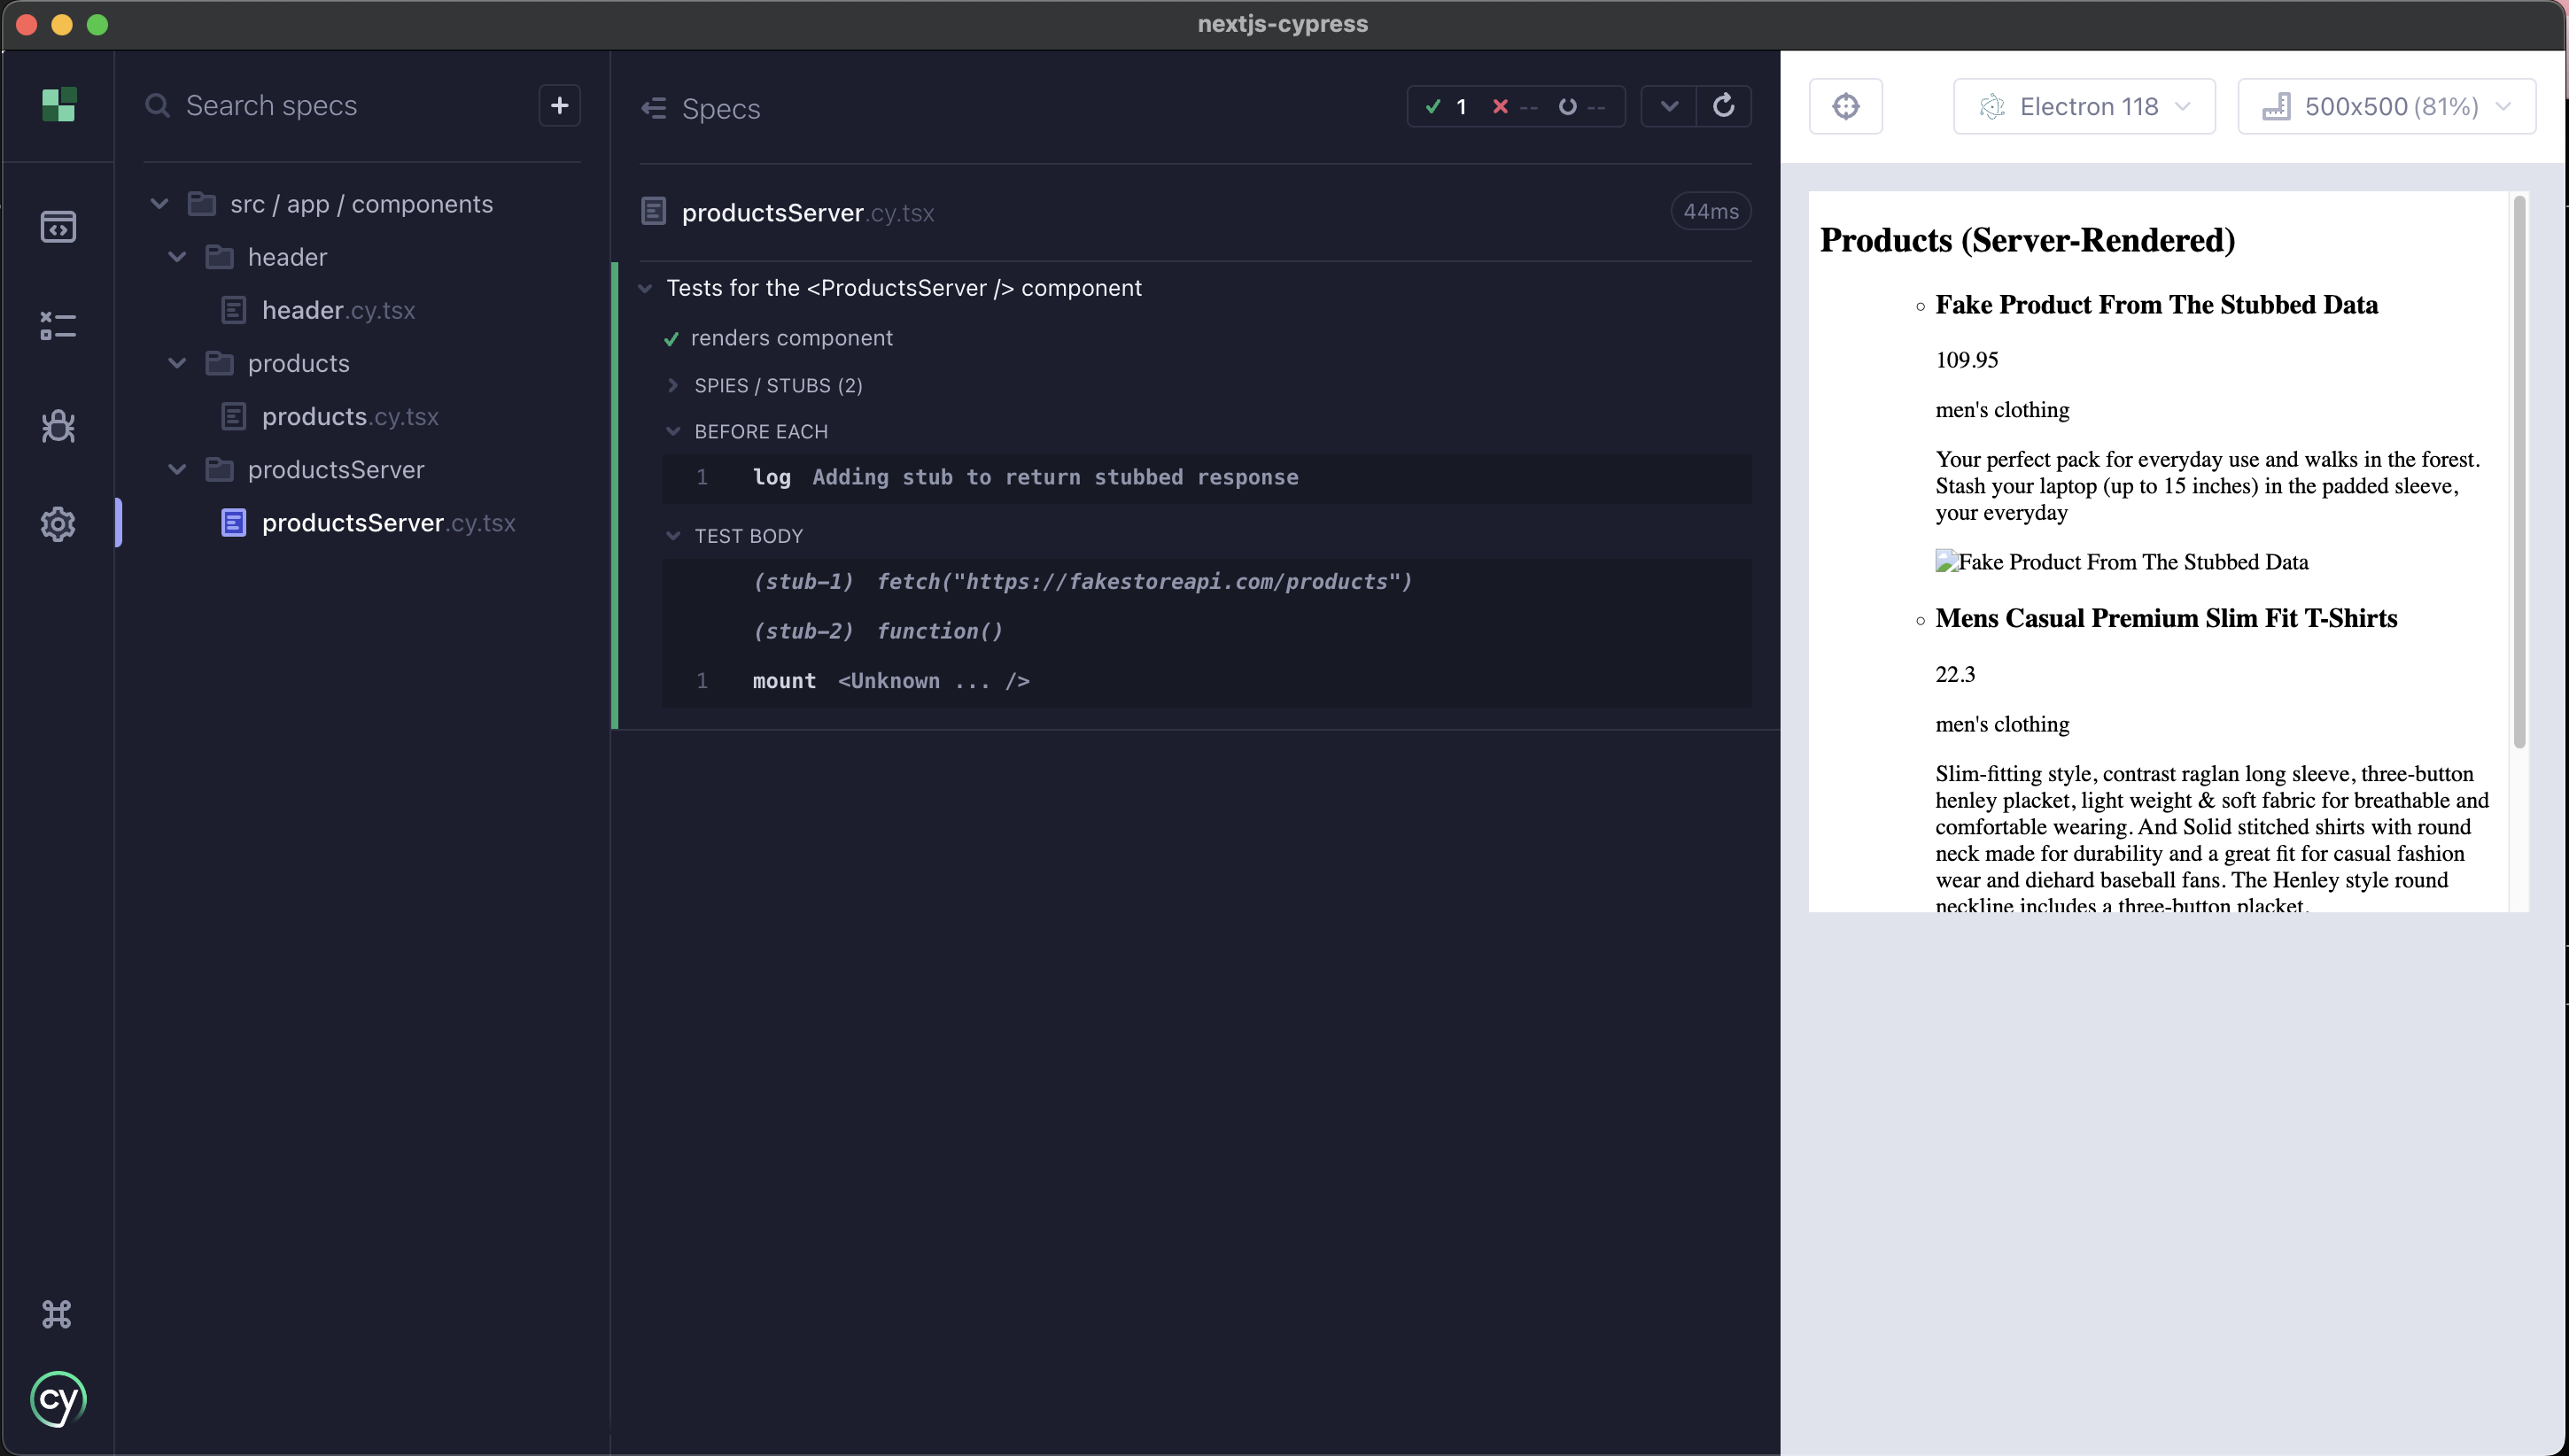This screenshot has height=1456, width=2569.
Task: Click the products.cy.tsx file icon
Action: pyautogui.click(x=233, y=416)
